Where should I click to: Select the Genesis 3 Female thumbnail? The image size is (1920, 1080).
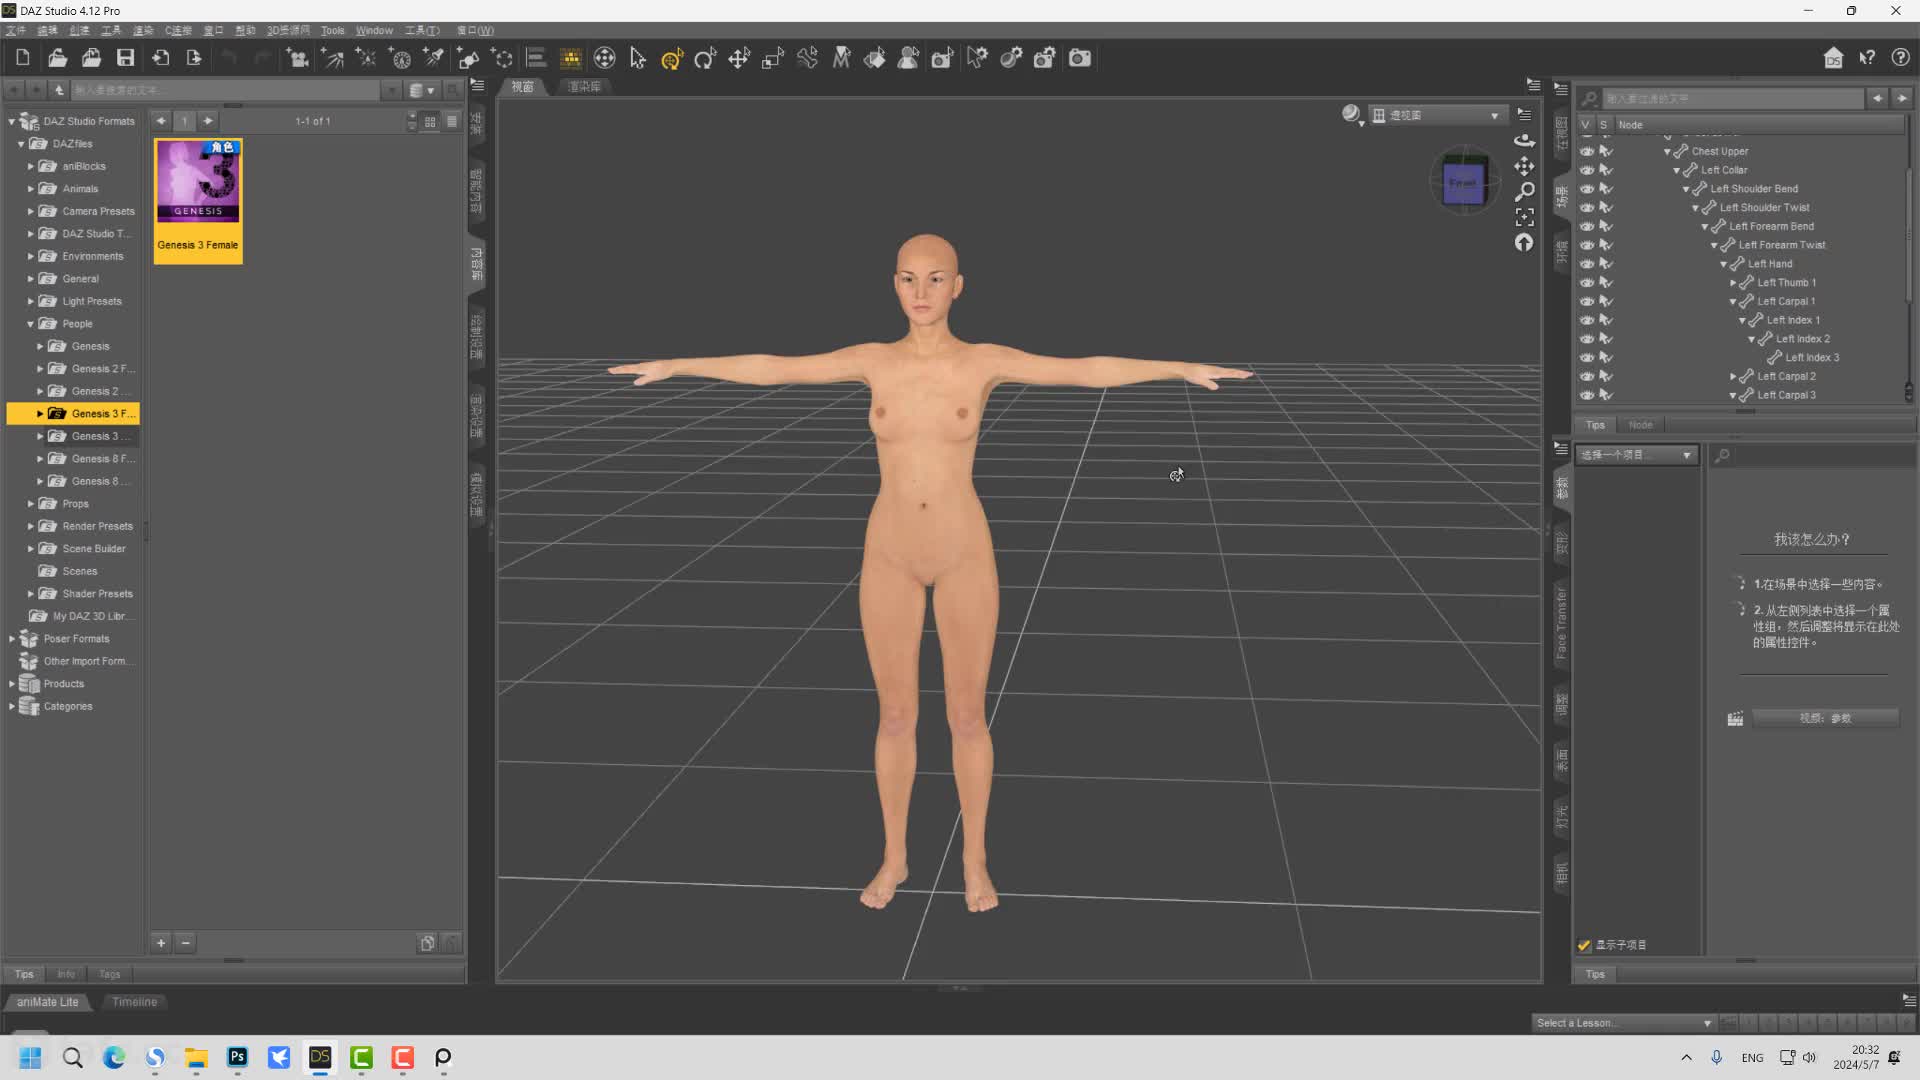coord(198,200)
